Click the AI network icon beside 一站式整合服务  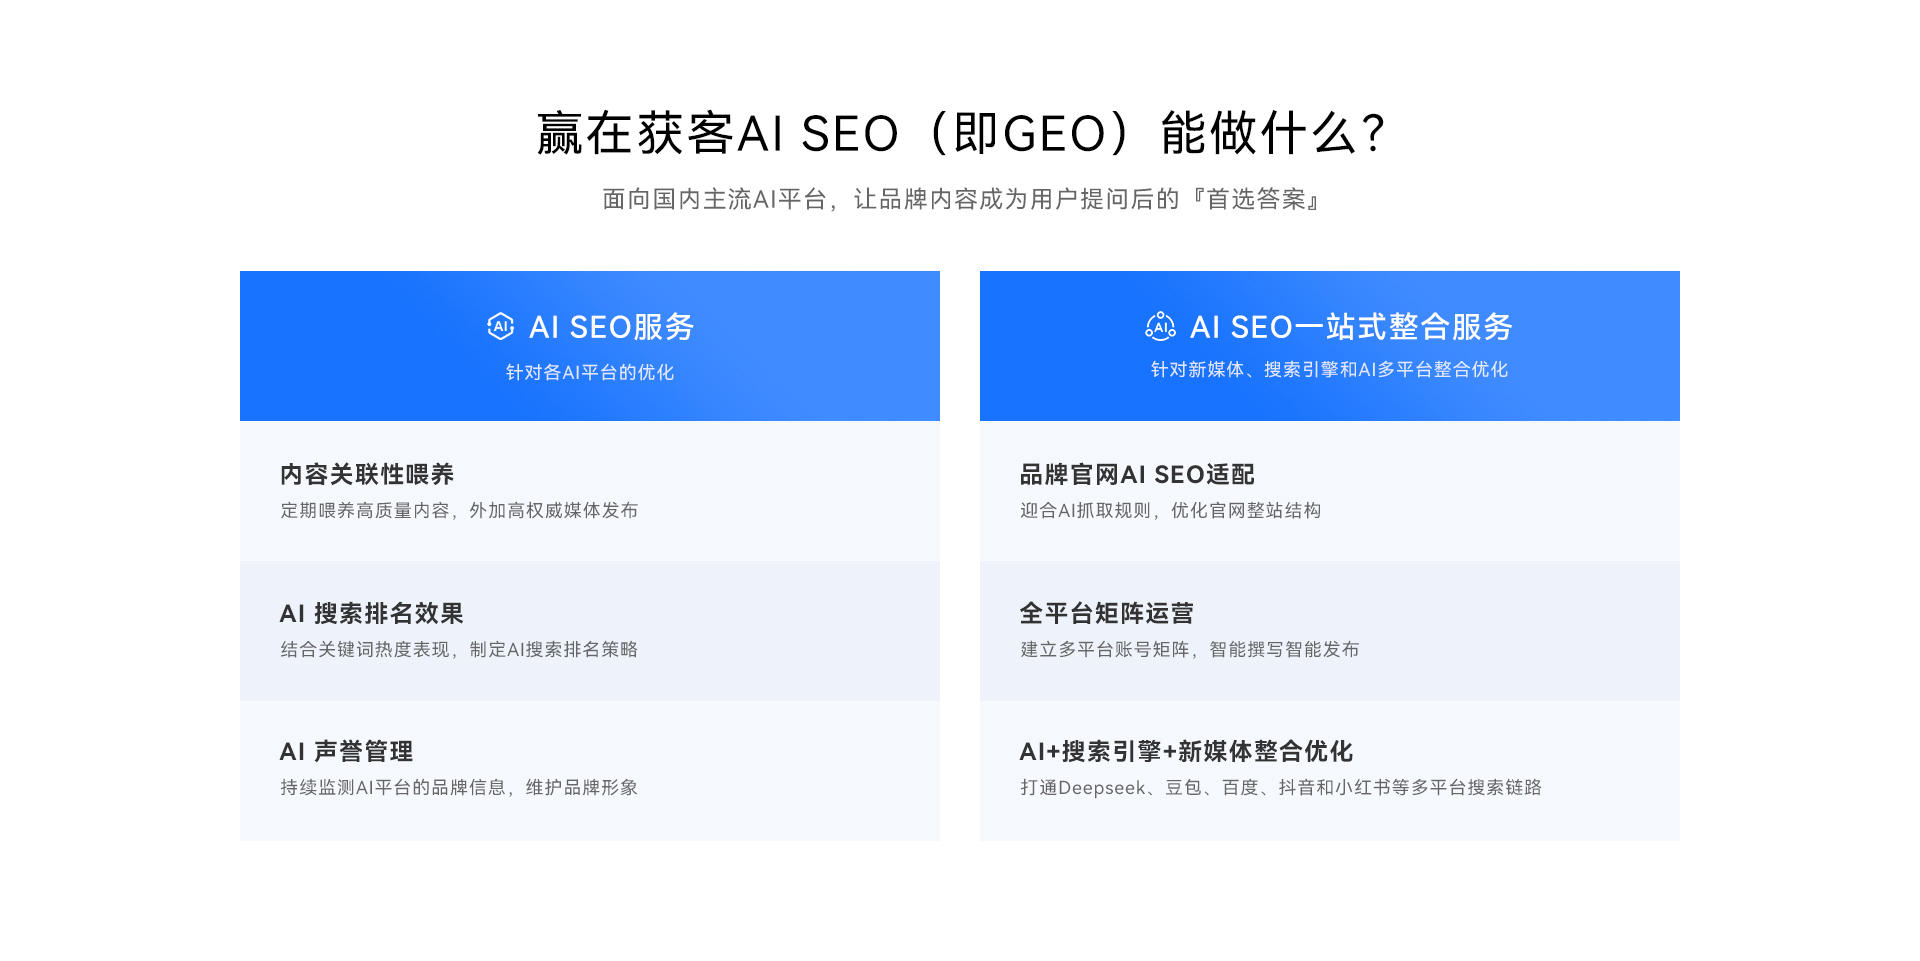(1160, 326)
